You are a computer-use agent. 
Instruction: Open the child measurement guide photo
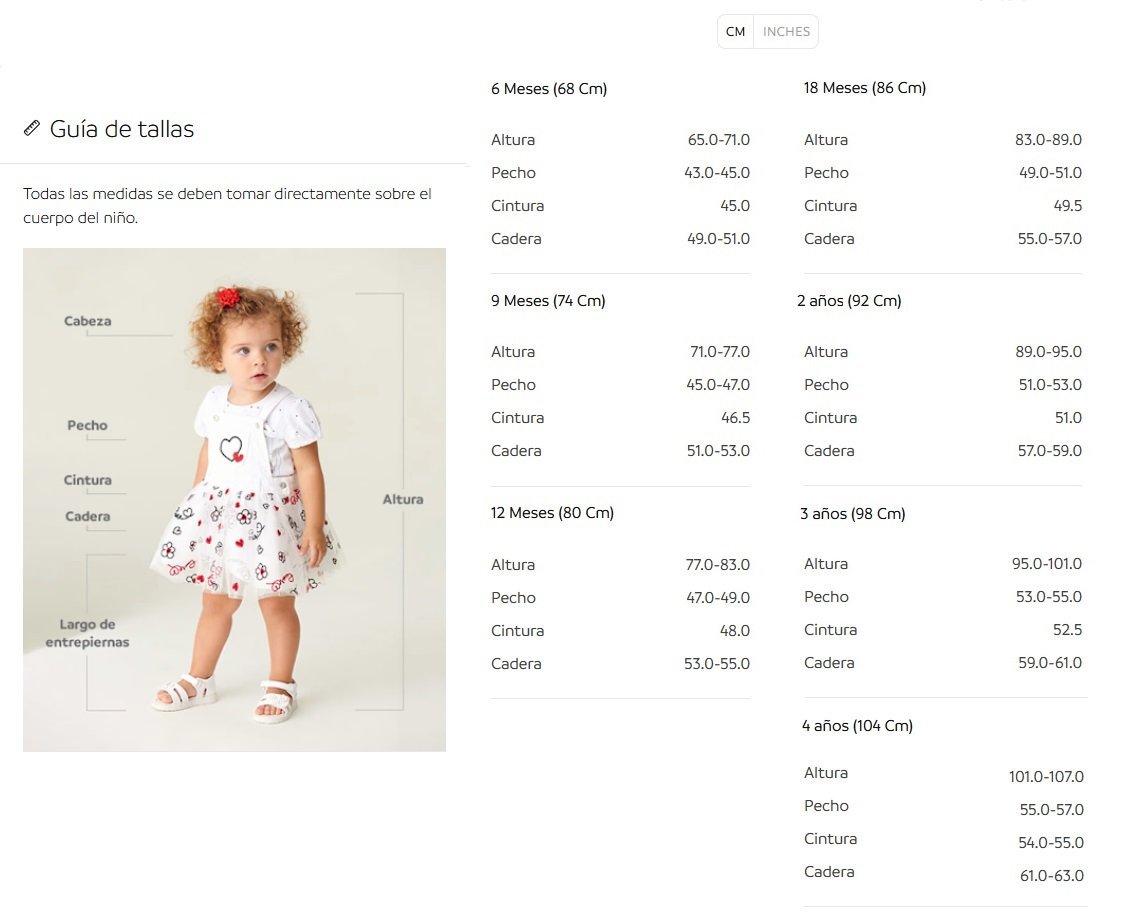pos(234,500)
